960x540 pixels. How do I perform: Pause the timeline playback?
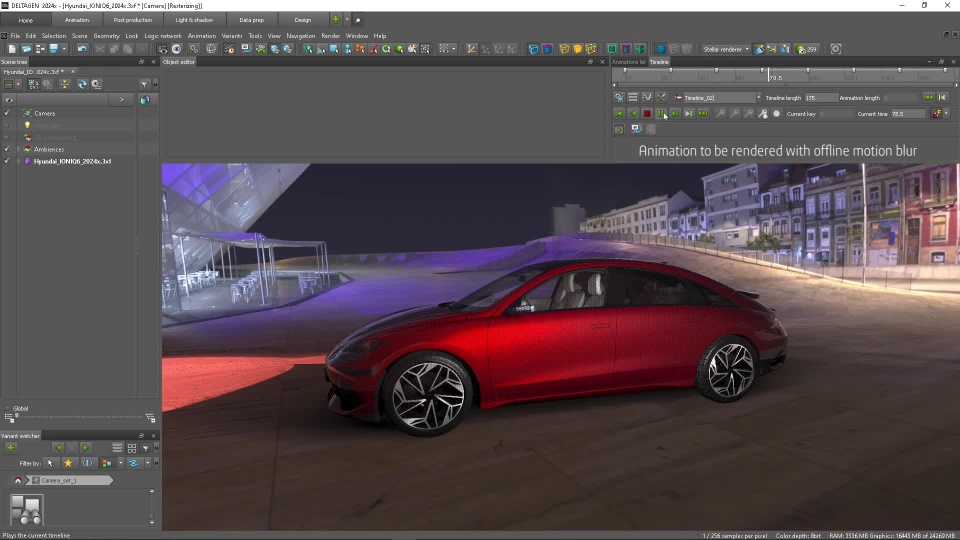coord(661,114)
